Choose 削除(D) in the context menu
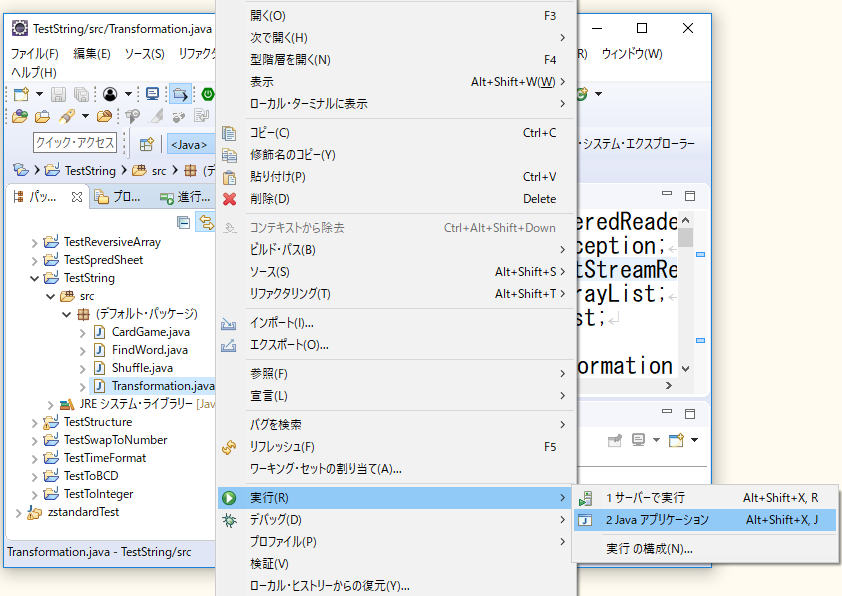Screen dimensions: 842x596 [x=396, y=199]
